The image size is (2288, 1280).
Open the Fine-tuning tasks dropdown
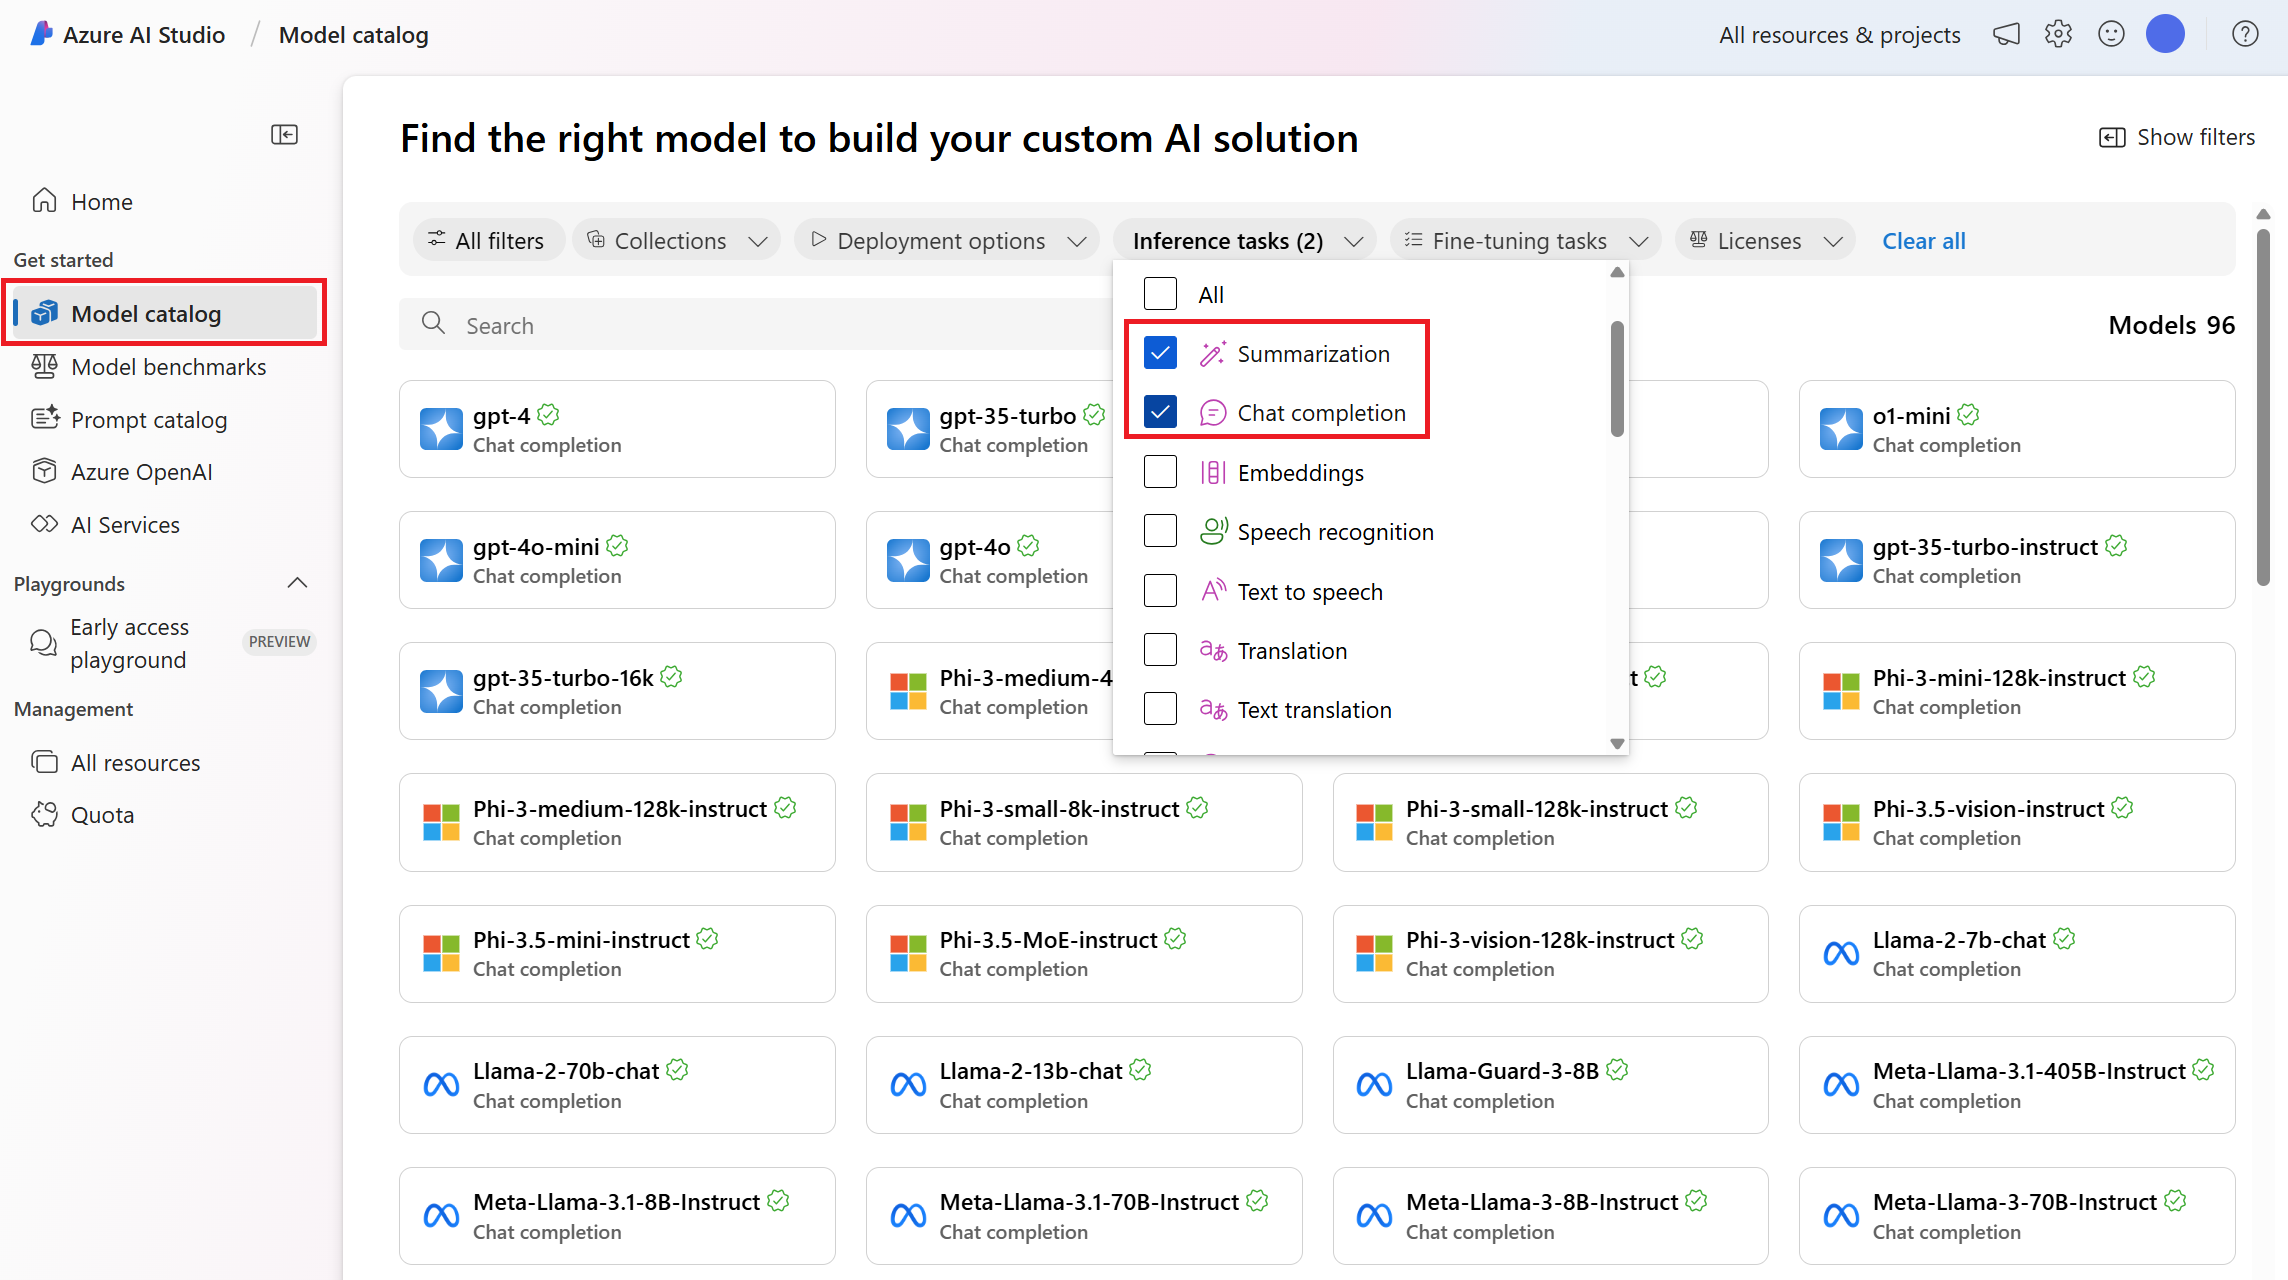click(x=1525, y=240)
